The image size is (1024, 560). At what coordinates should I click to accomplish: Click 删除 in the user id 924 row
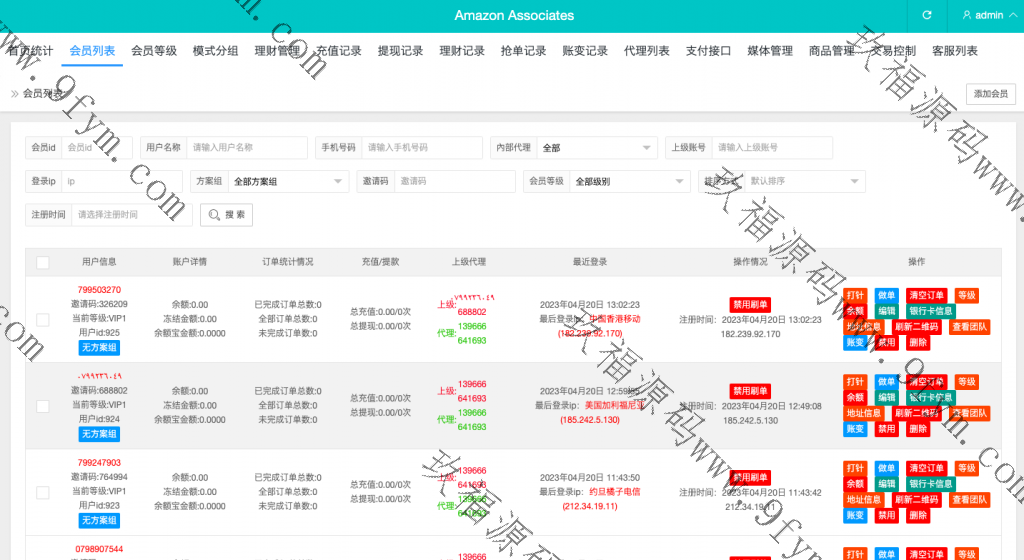pyautogui.click(x=918, y=429)
